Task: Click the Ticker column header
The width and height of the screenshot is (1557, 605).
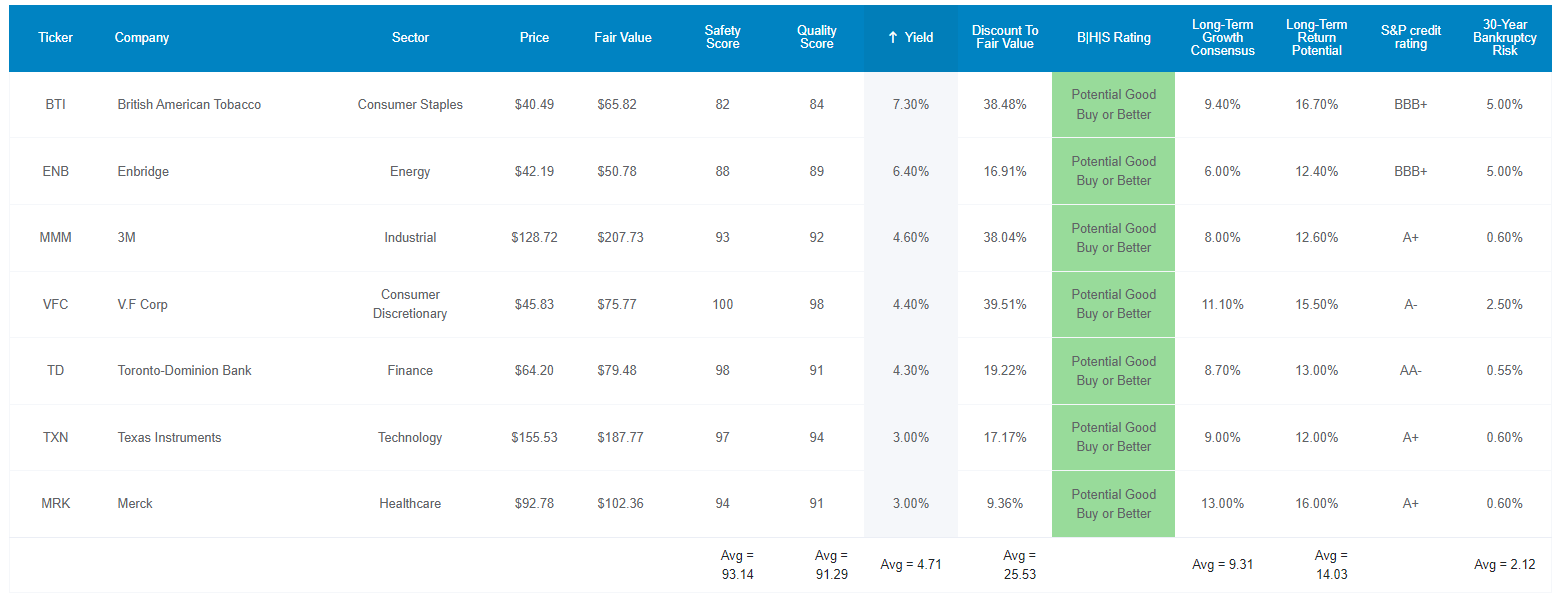Action: tap(56, 38)
